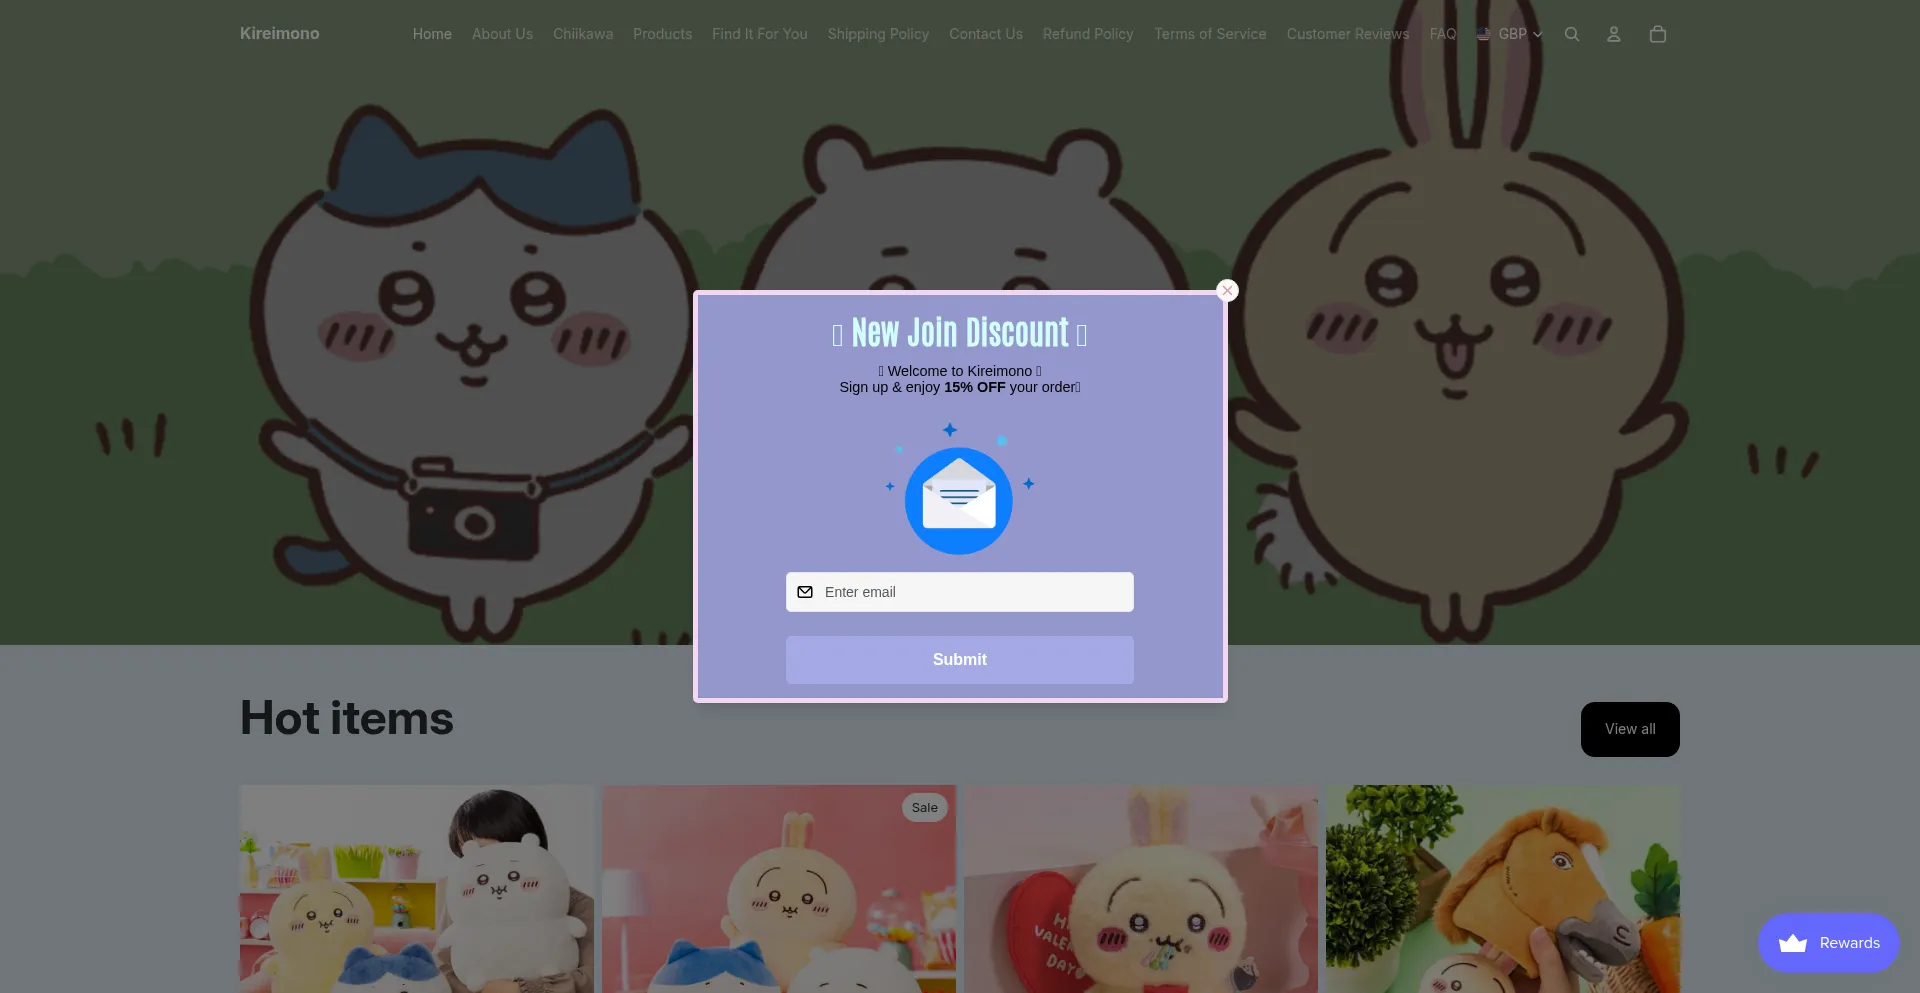Screen dimensions: 1920x993
Task: Open the Valentine heart rabbit plush thumbnail
Action: 1141,889
